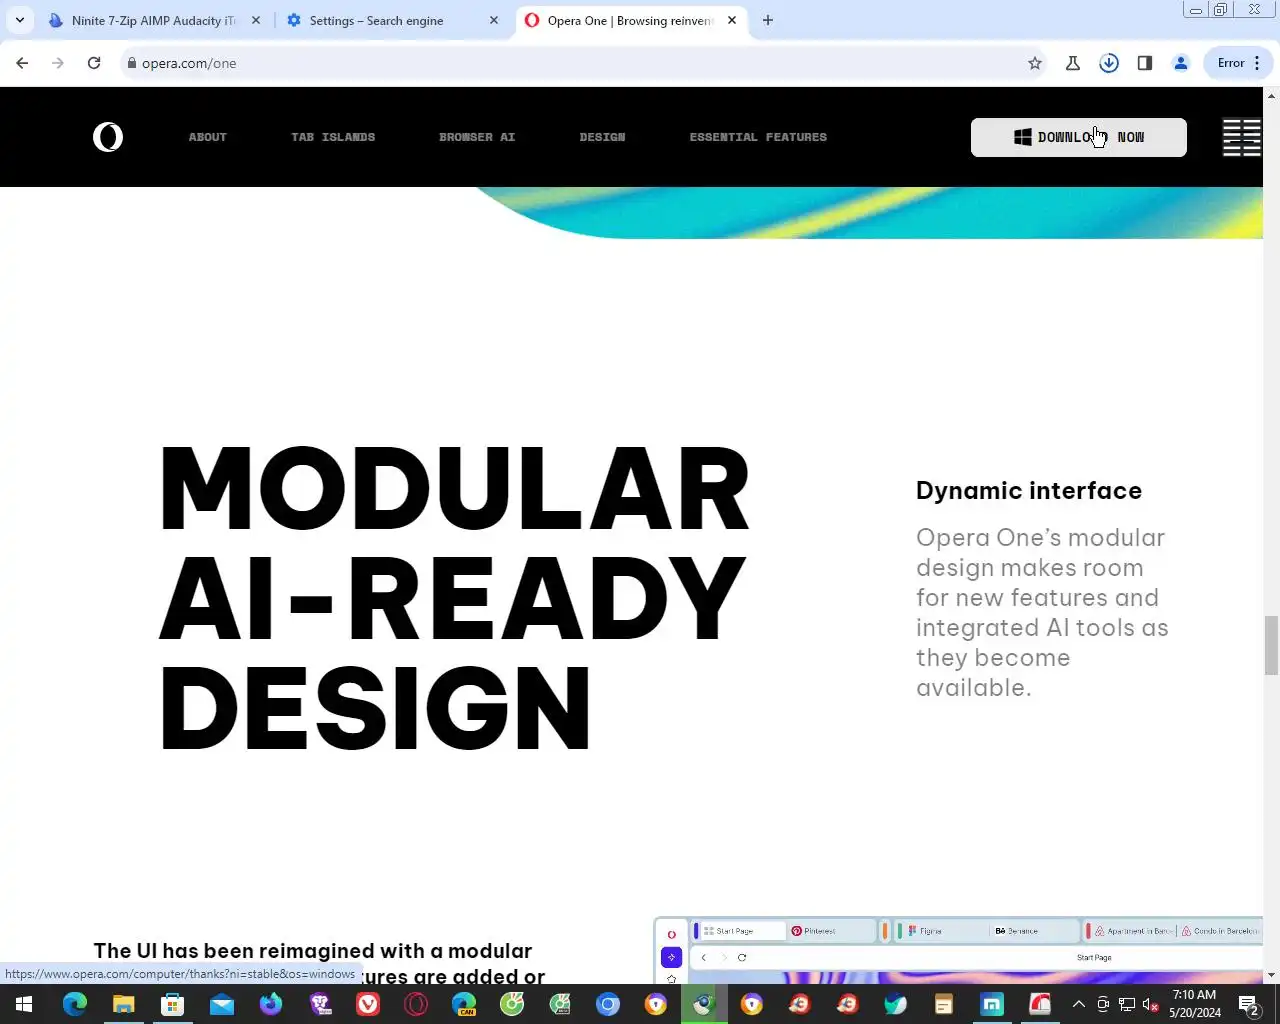View site information lock icon

[x=131, y=63]
